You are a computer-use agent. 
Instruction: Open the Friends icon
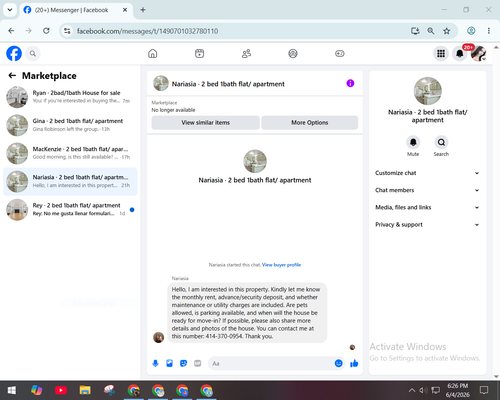point(246,53)
